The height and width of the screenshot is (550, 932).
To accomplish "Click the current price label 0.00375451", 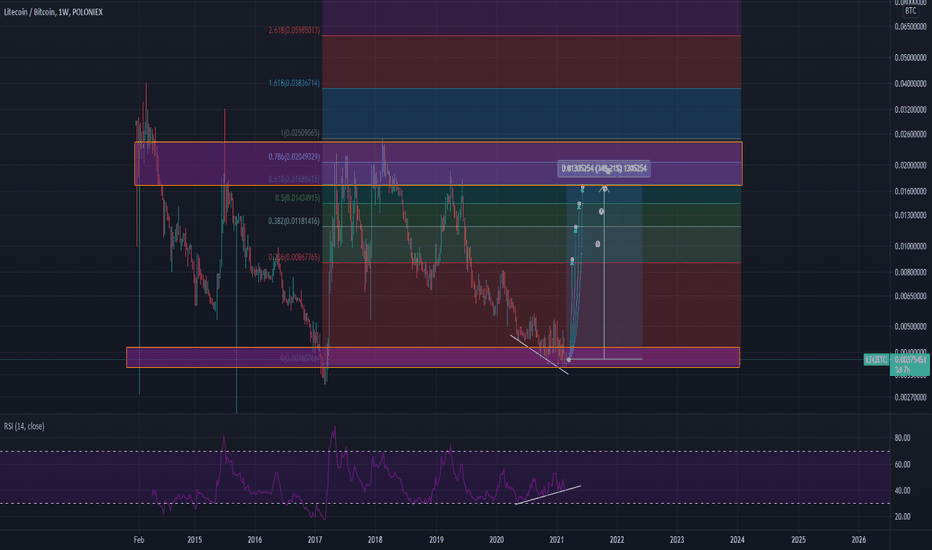I will click(x=910, y=360).
